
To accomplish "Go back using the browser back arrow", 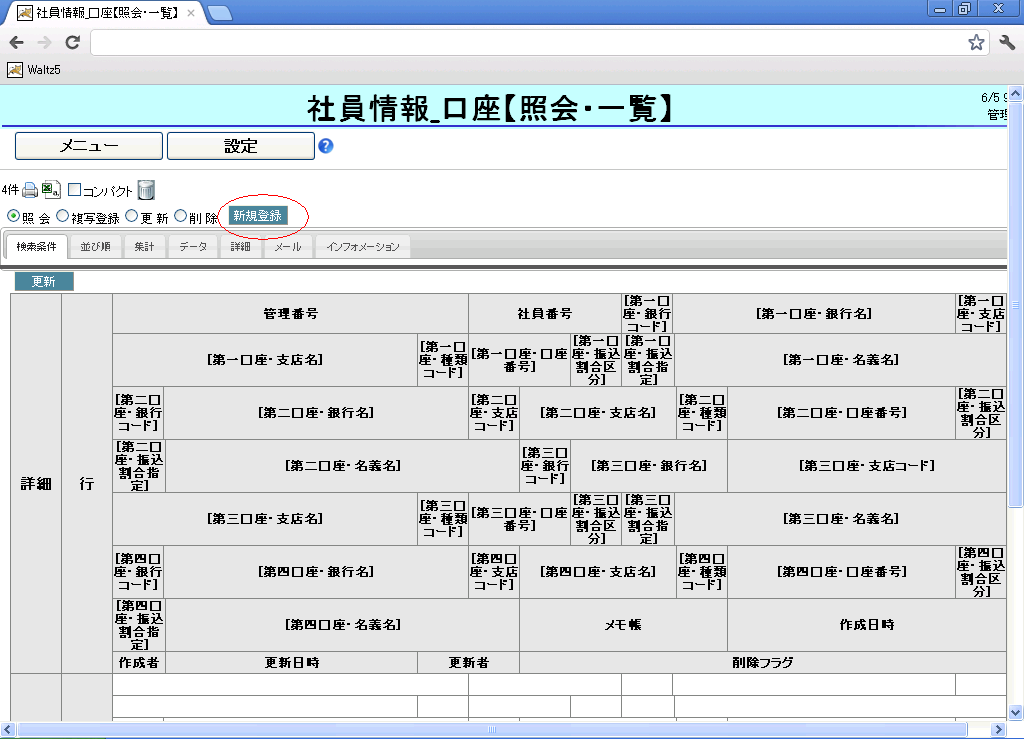I will (x=17, y=43).
